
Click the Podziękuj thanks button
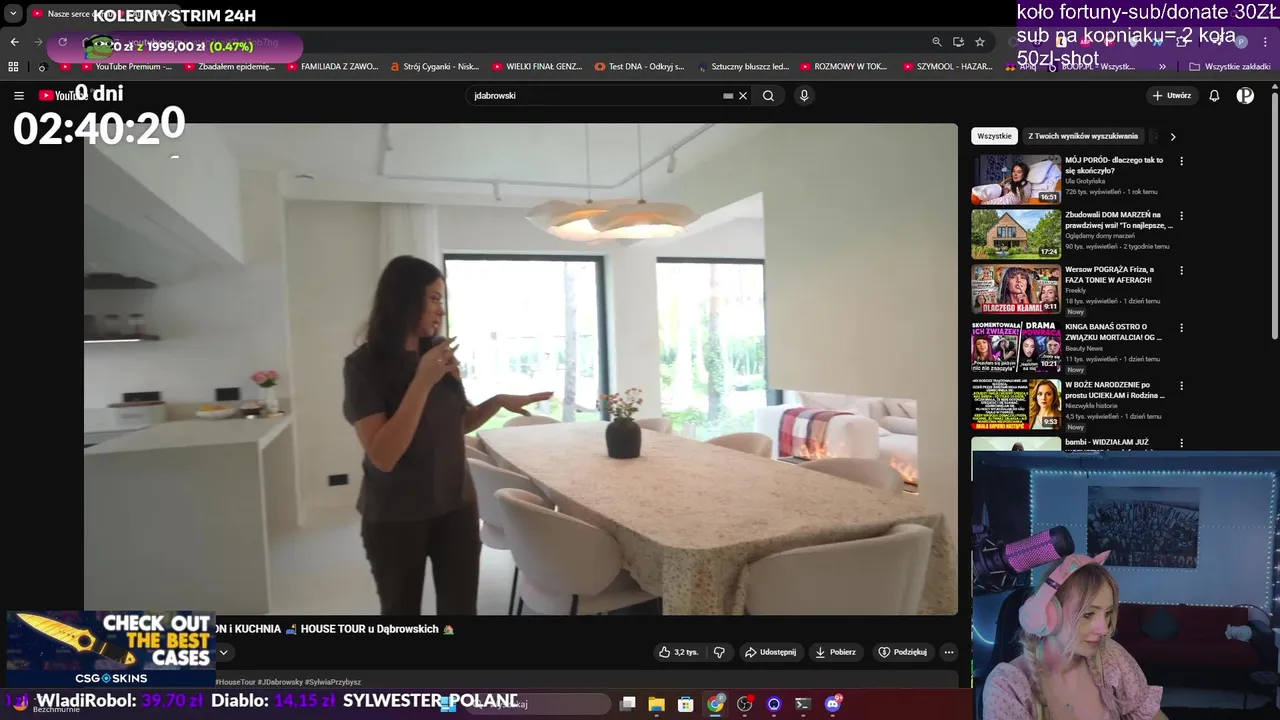coord(902,652)
